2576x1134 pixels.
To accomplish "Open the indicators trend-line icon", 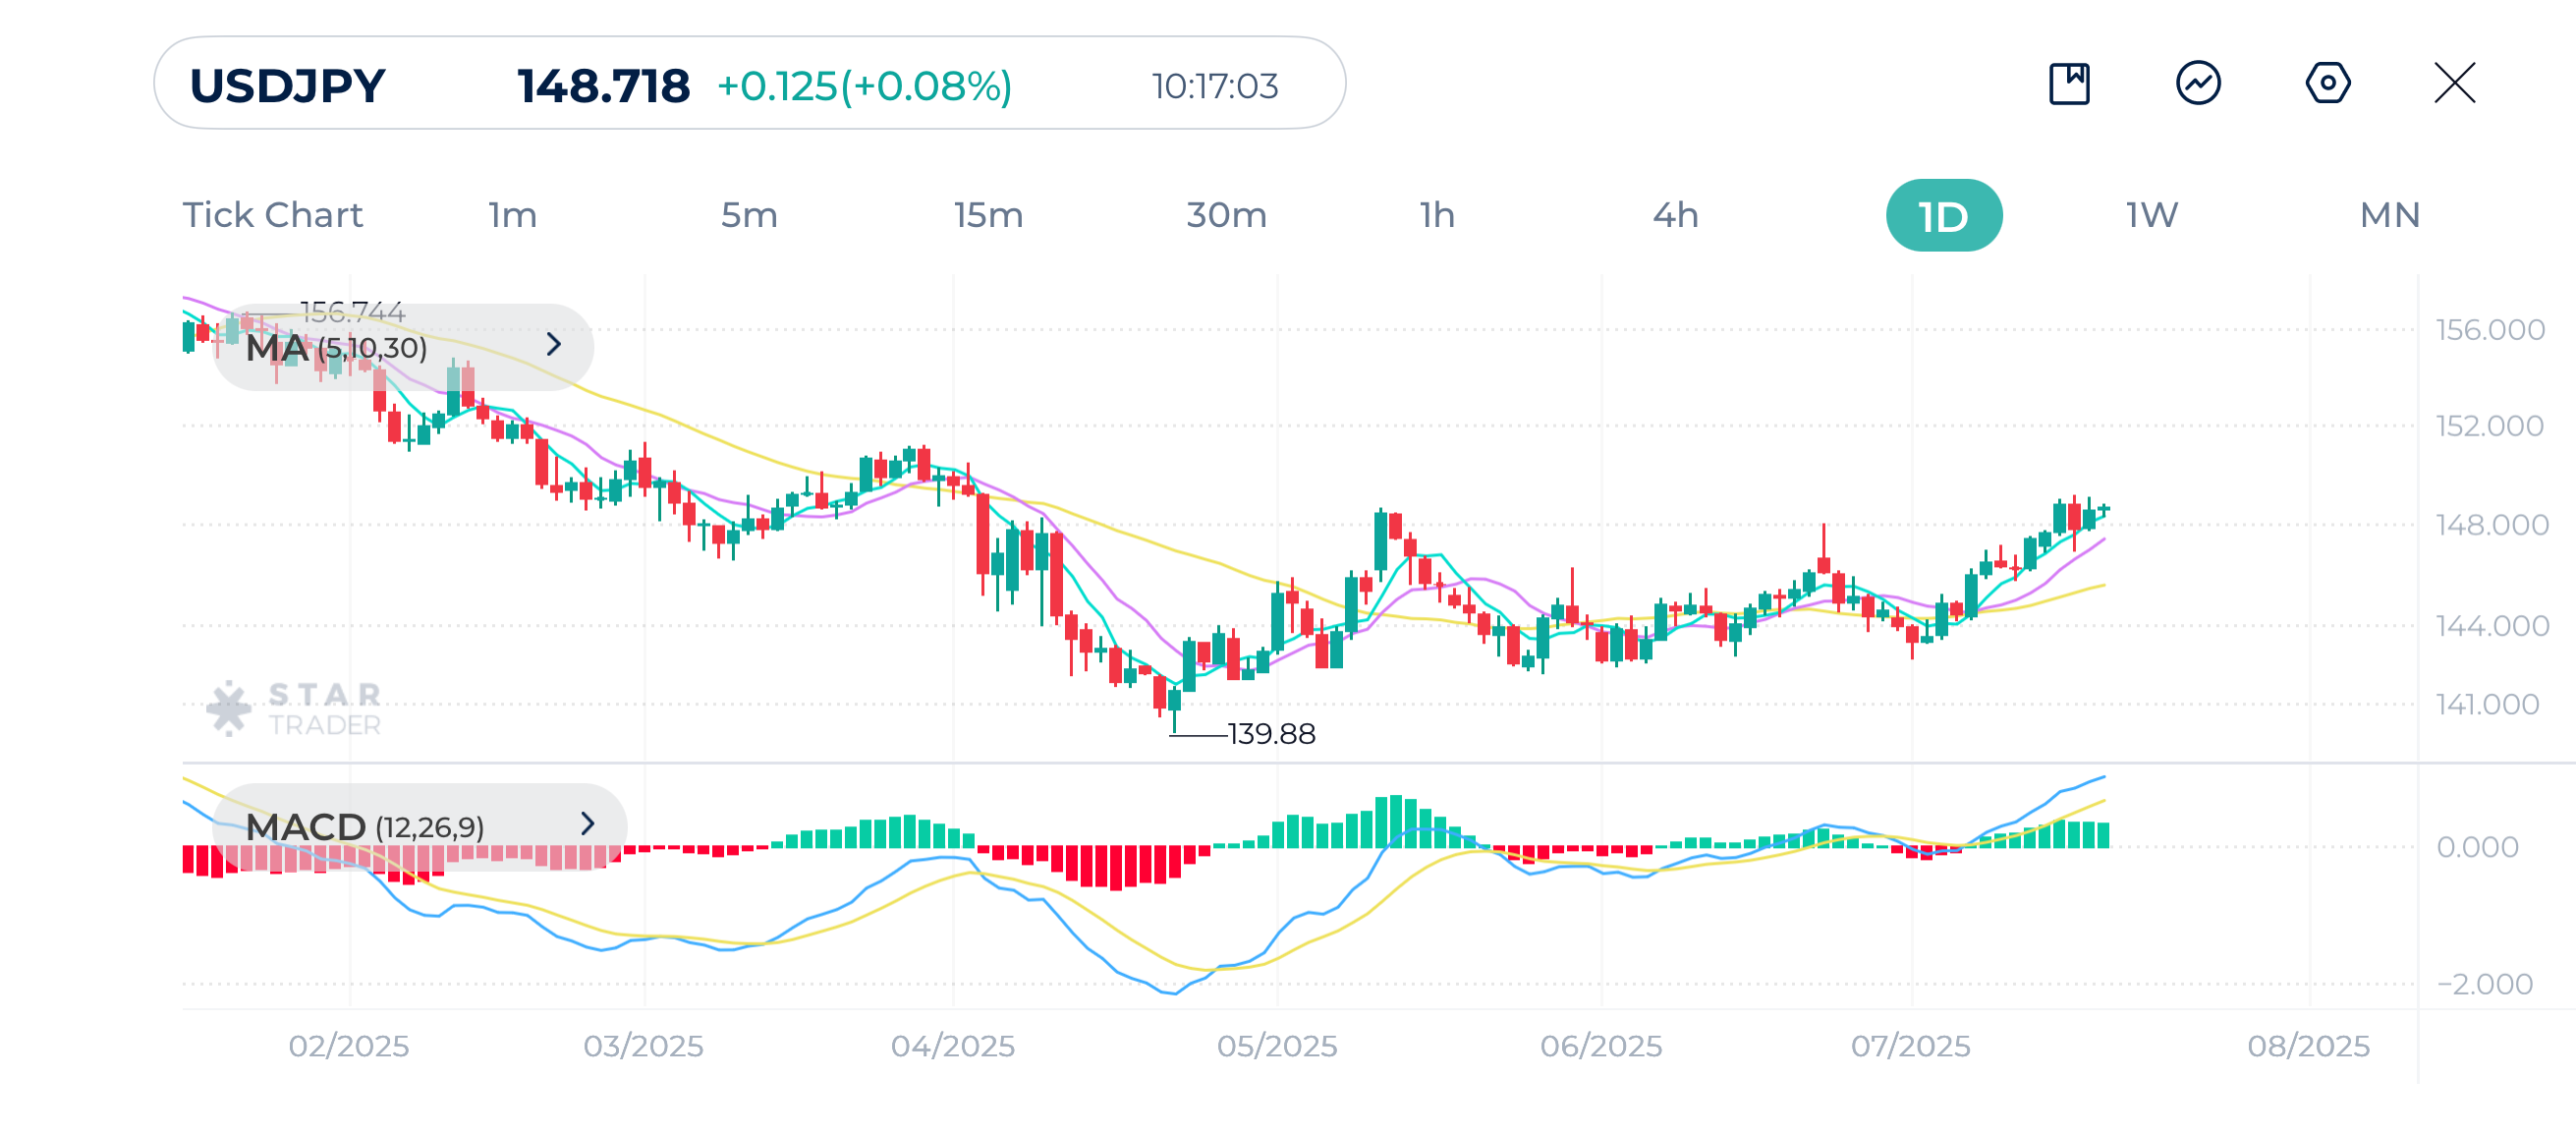I will point(2196,86).
